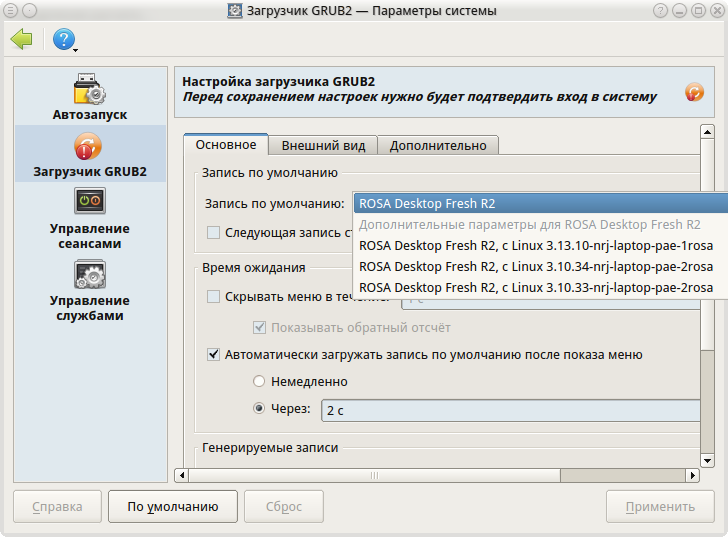Click the round pin button in title bar
The height and width of the screenshot is (537, 728).
coord(29,10)
